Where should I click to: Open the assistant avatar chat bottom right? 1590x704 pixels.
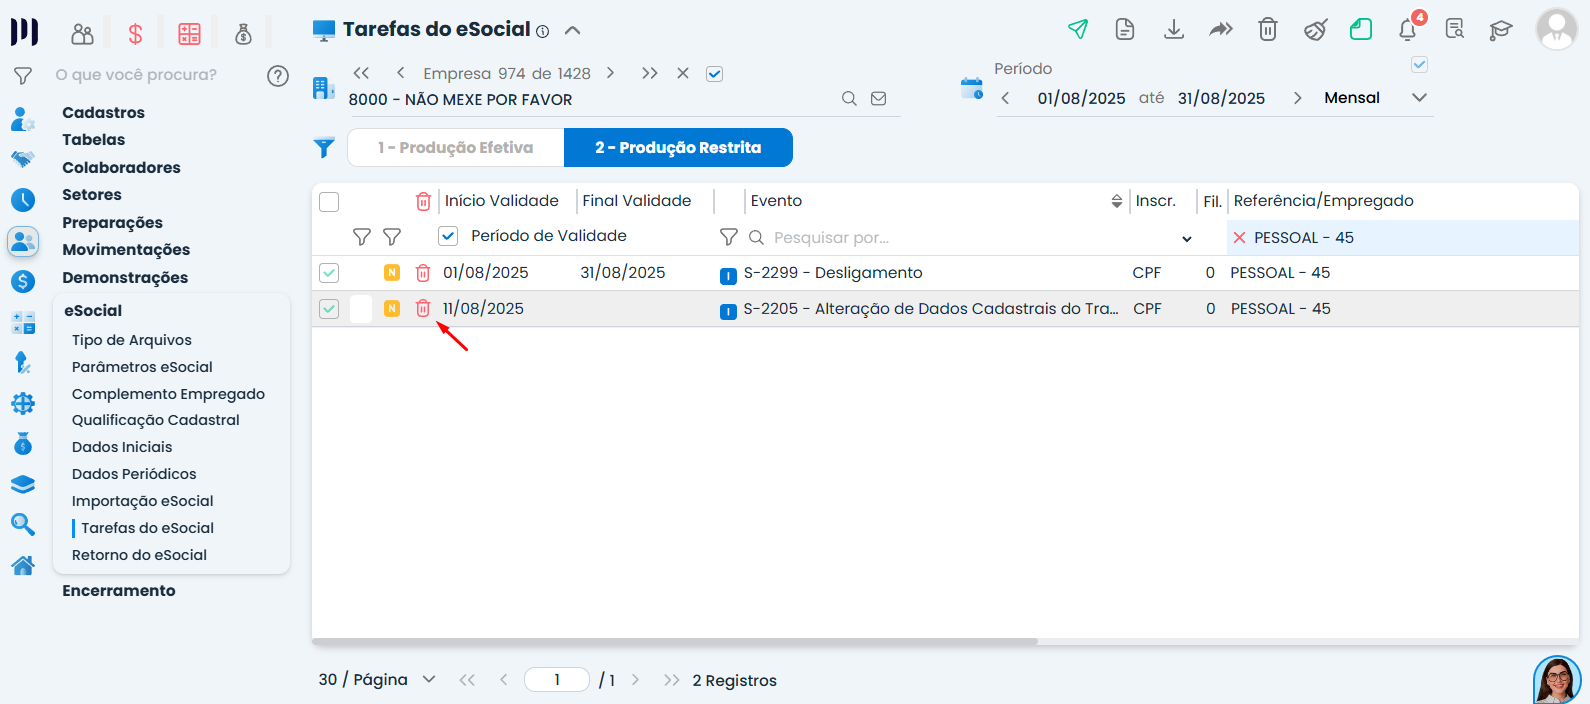pos(1557,680)
